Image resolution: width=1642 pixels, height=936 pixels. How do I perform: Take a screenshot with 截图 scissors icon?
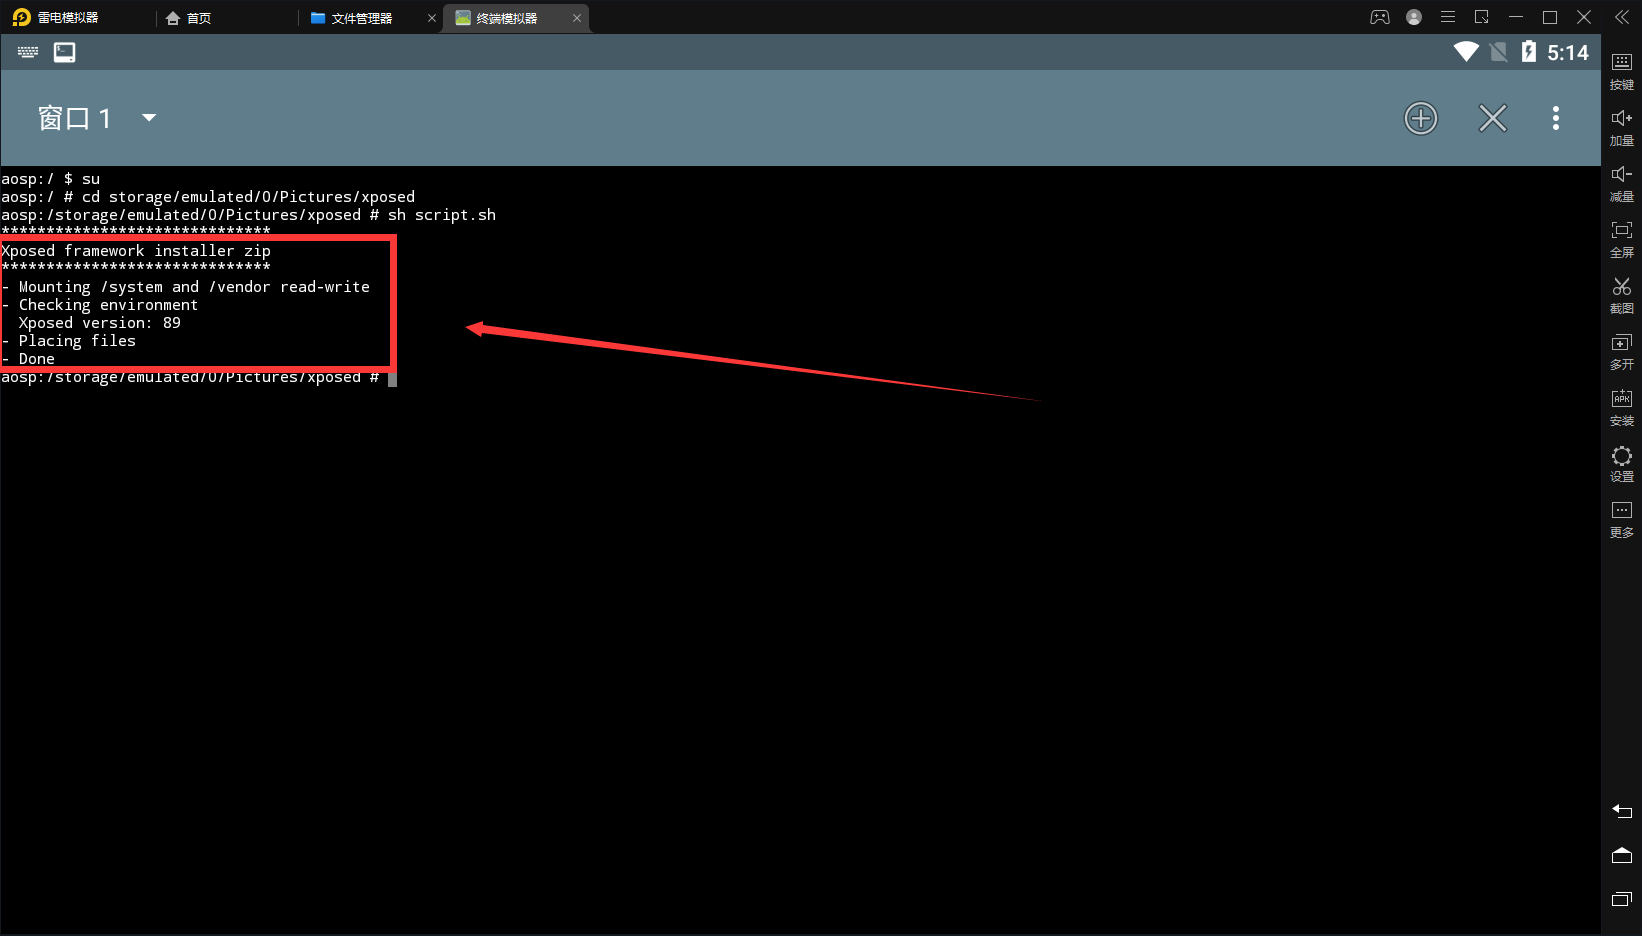[1621, 294]
